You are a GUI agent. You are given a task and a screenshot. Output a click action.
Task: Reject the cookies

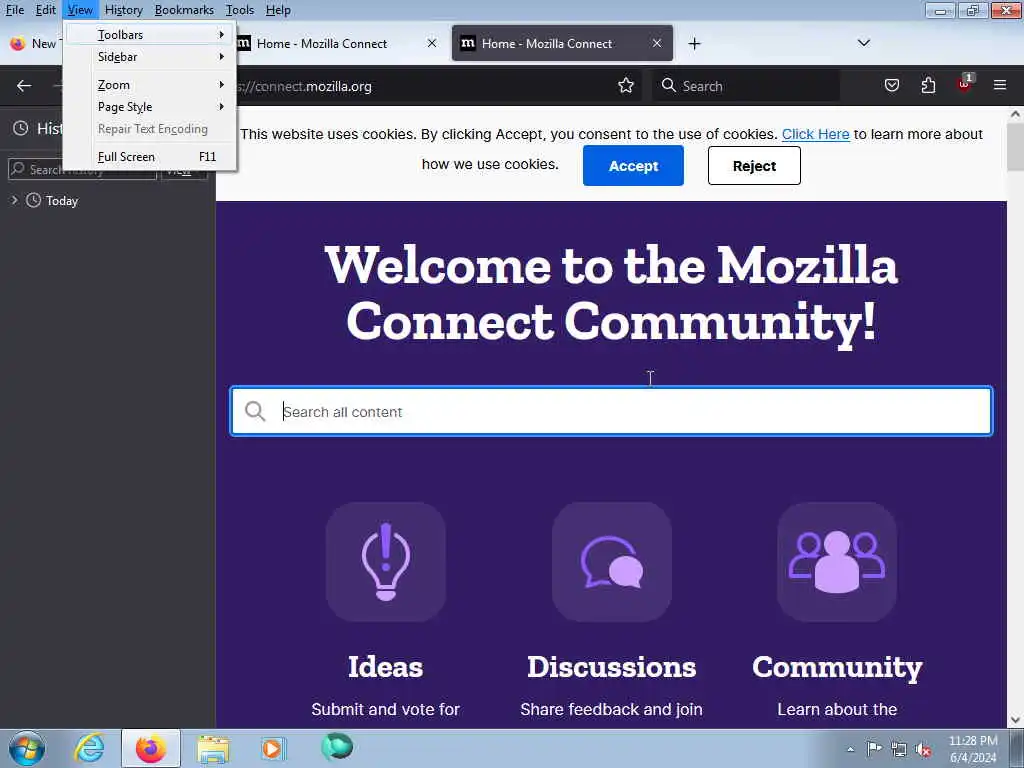tap(754, 166)
